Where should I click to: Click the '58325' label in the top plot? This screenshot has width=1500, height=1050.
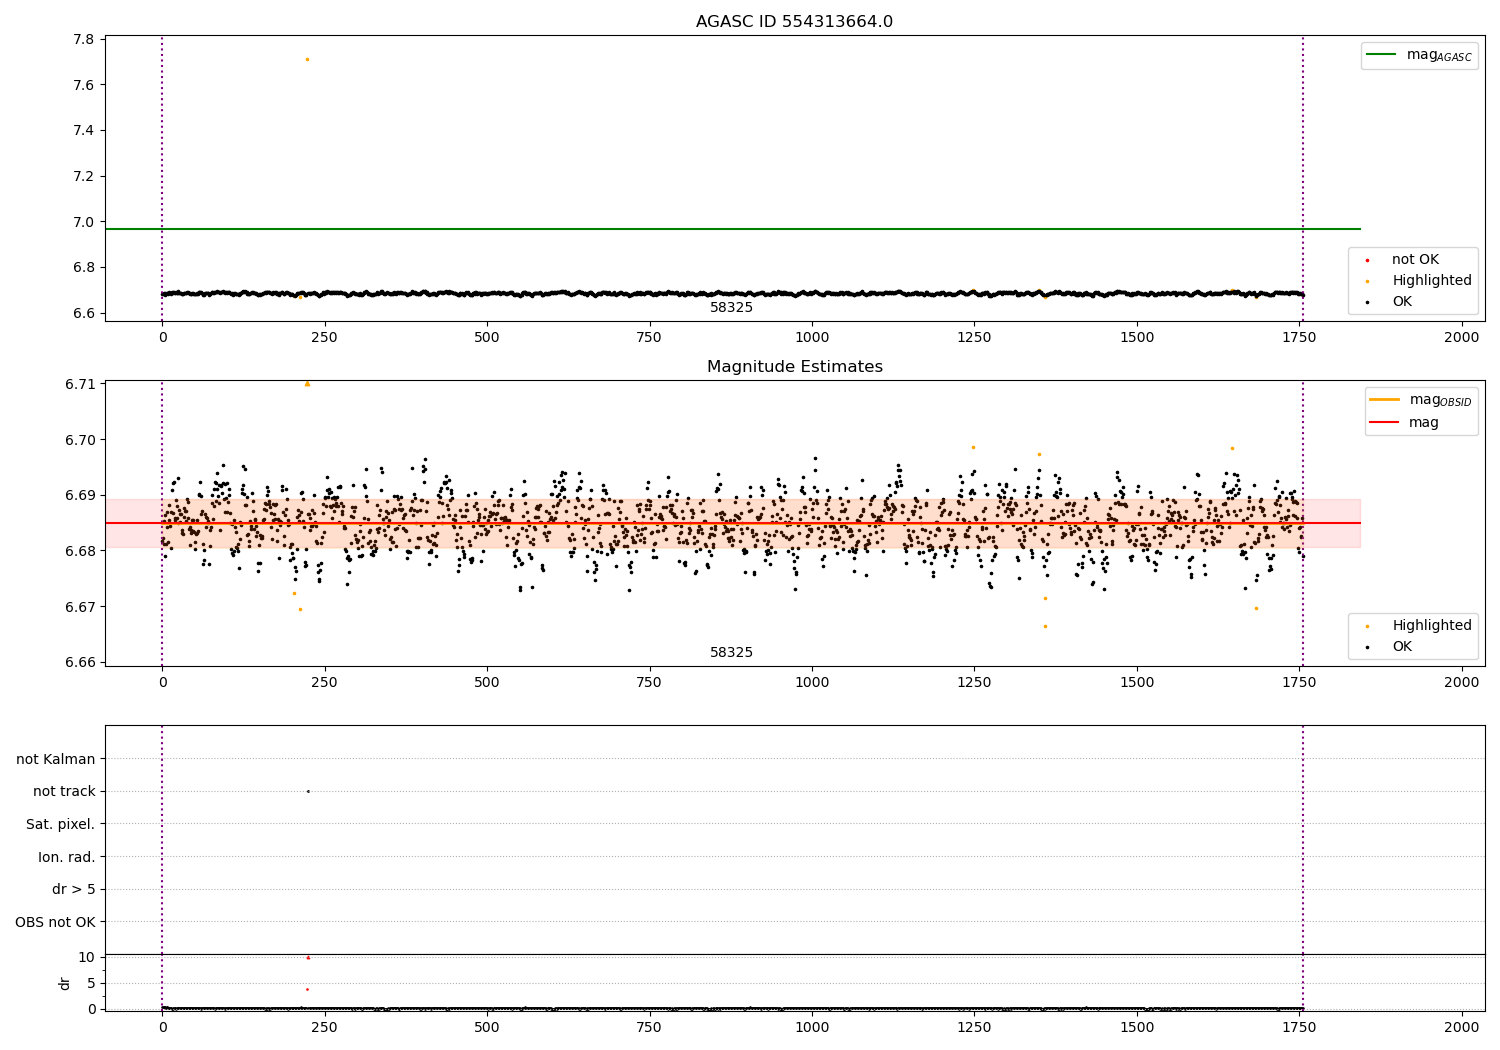click(x=731, y=308)
